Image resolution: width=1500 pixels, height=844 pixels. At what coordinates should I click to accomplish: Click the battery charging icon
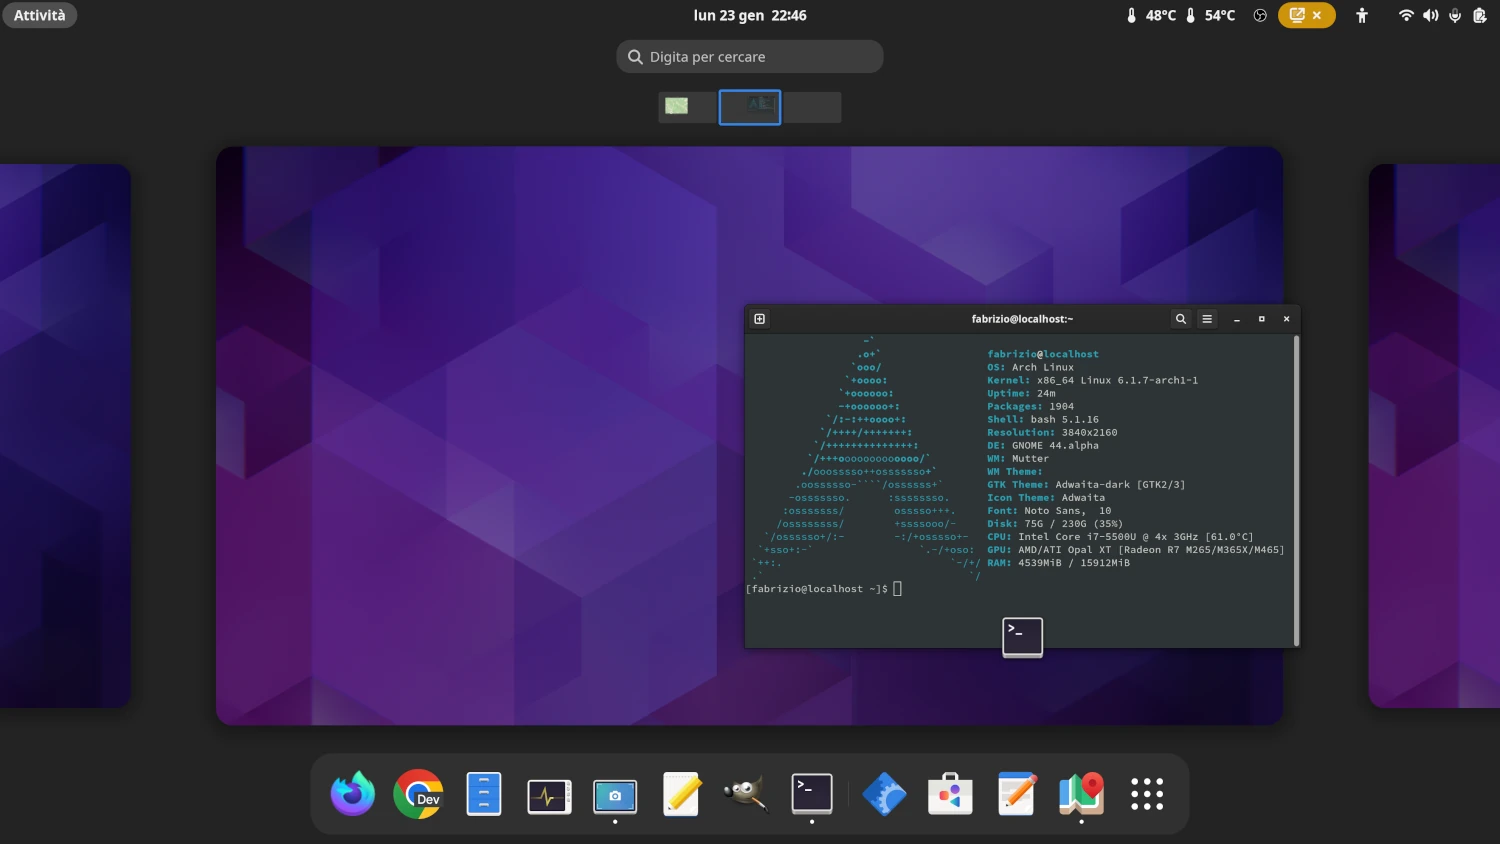(1480, 15)
